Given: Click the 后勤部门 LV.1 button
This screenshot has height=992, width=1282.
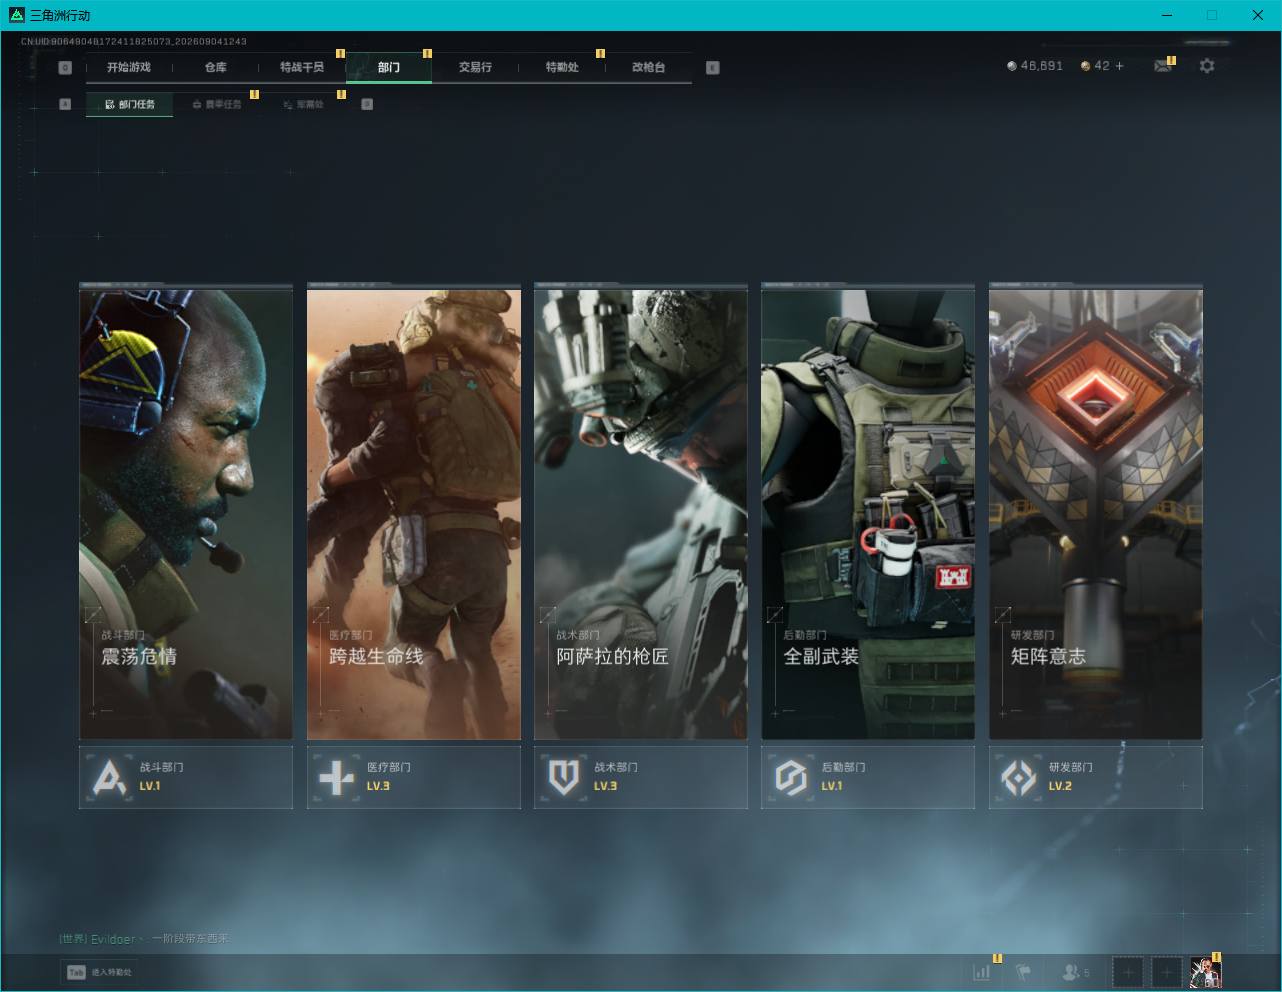Looking at the screenshot, I should click(868, 777).
